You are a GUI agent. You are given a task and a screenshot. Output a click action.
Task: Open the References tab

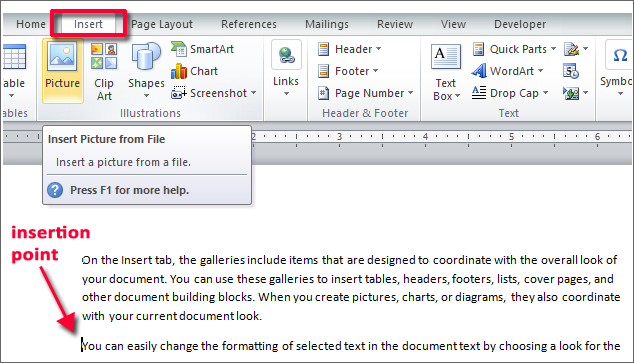tap(249, 24)
